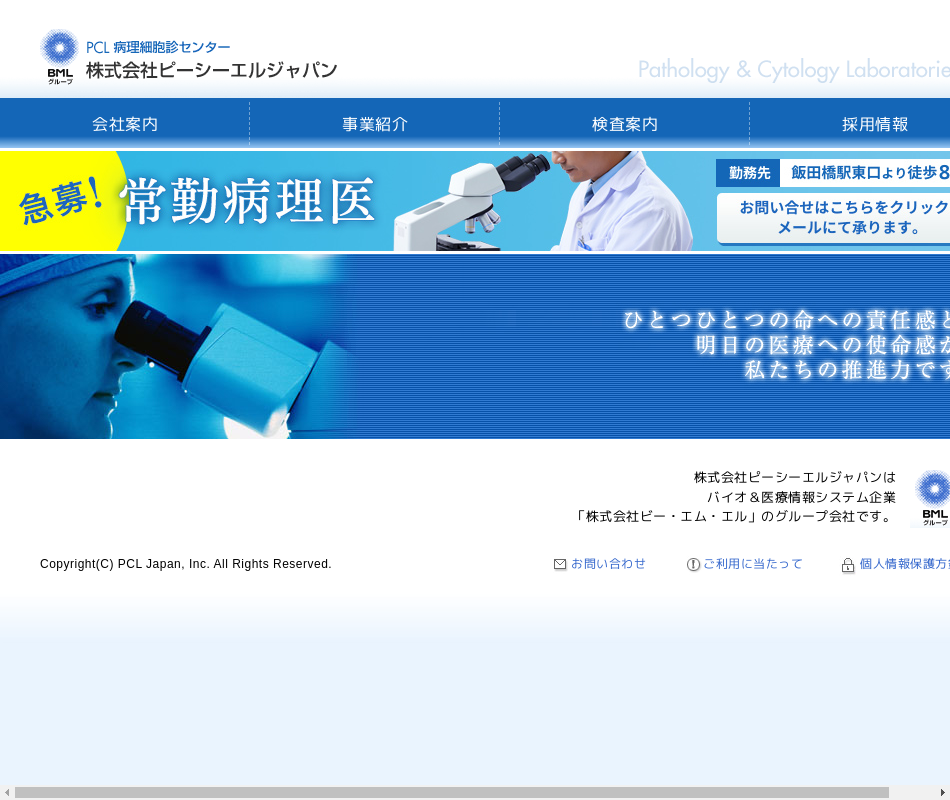Open the ご利用に当たって footer link

752,564
